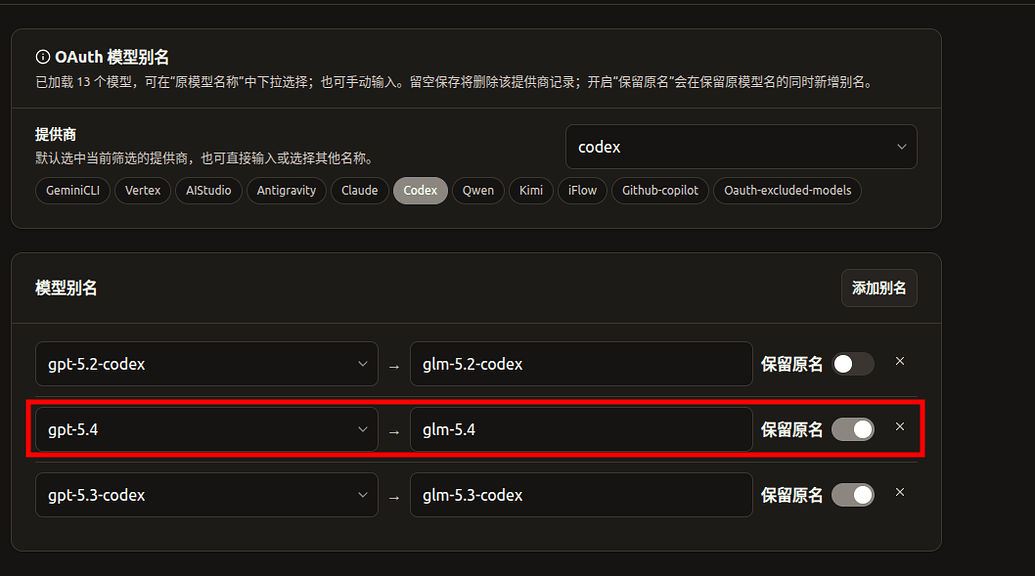Click the info icon beside OAuth 模型别名
This screenshot has height=576, width=1035.
pos(43,57)
